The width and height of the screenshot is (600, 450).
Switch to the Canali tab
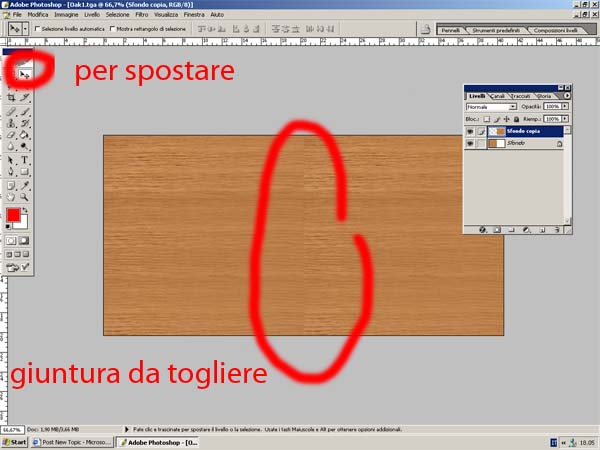point(498,95)
